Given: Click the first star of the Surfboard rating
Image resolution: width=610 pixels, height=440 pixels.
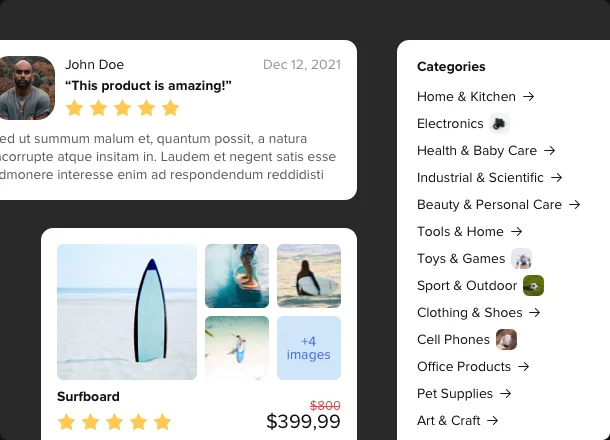Looking at the screenshot, I should point(66,422).
